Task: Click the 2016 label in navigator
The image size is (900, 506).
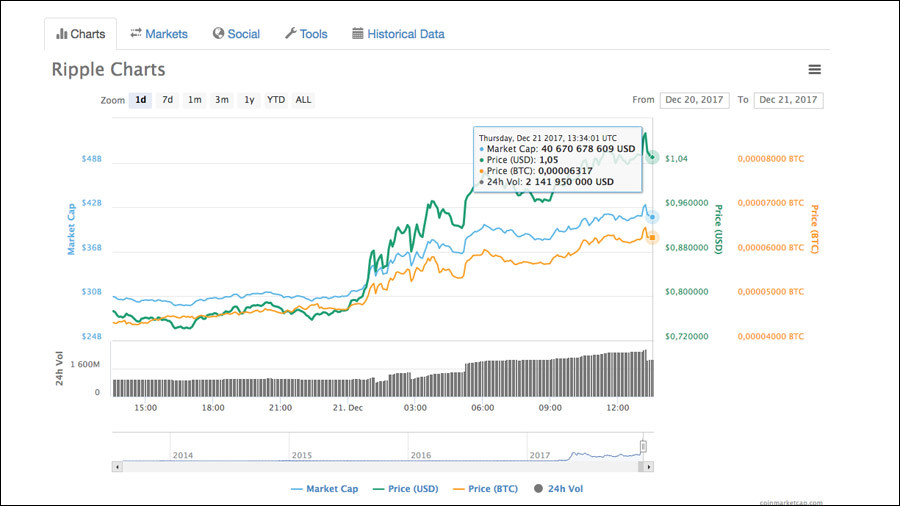Action: [421, 456]
